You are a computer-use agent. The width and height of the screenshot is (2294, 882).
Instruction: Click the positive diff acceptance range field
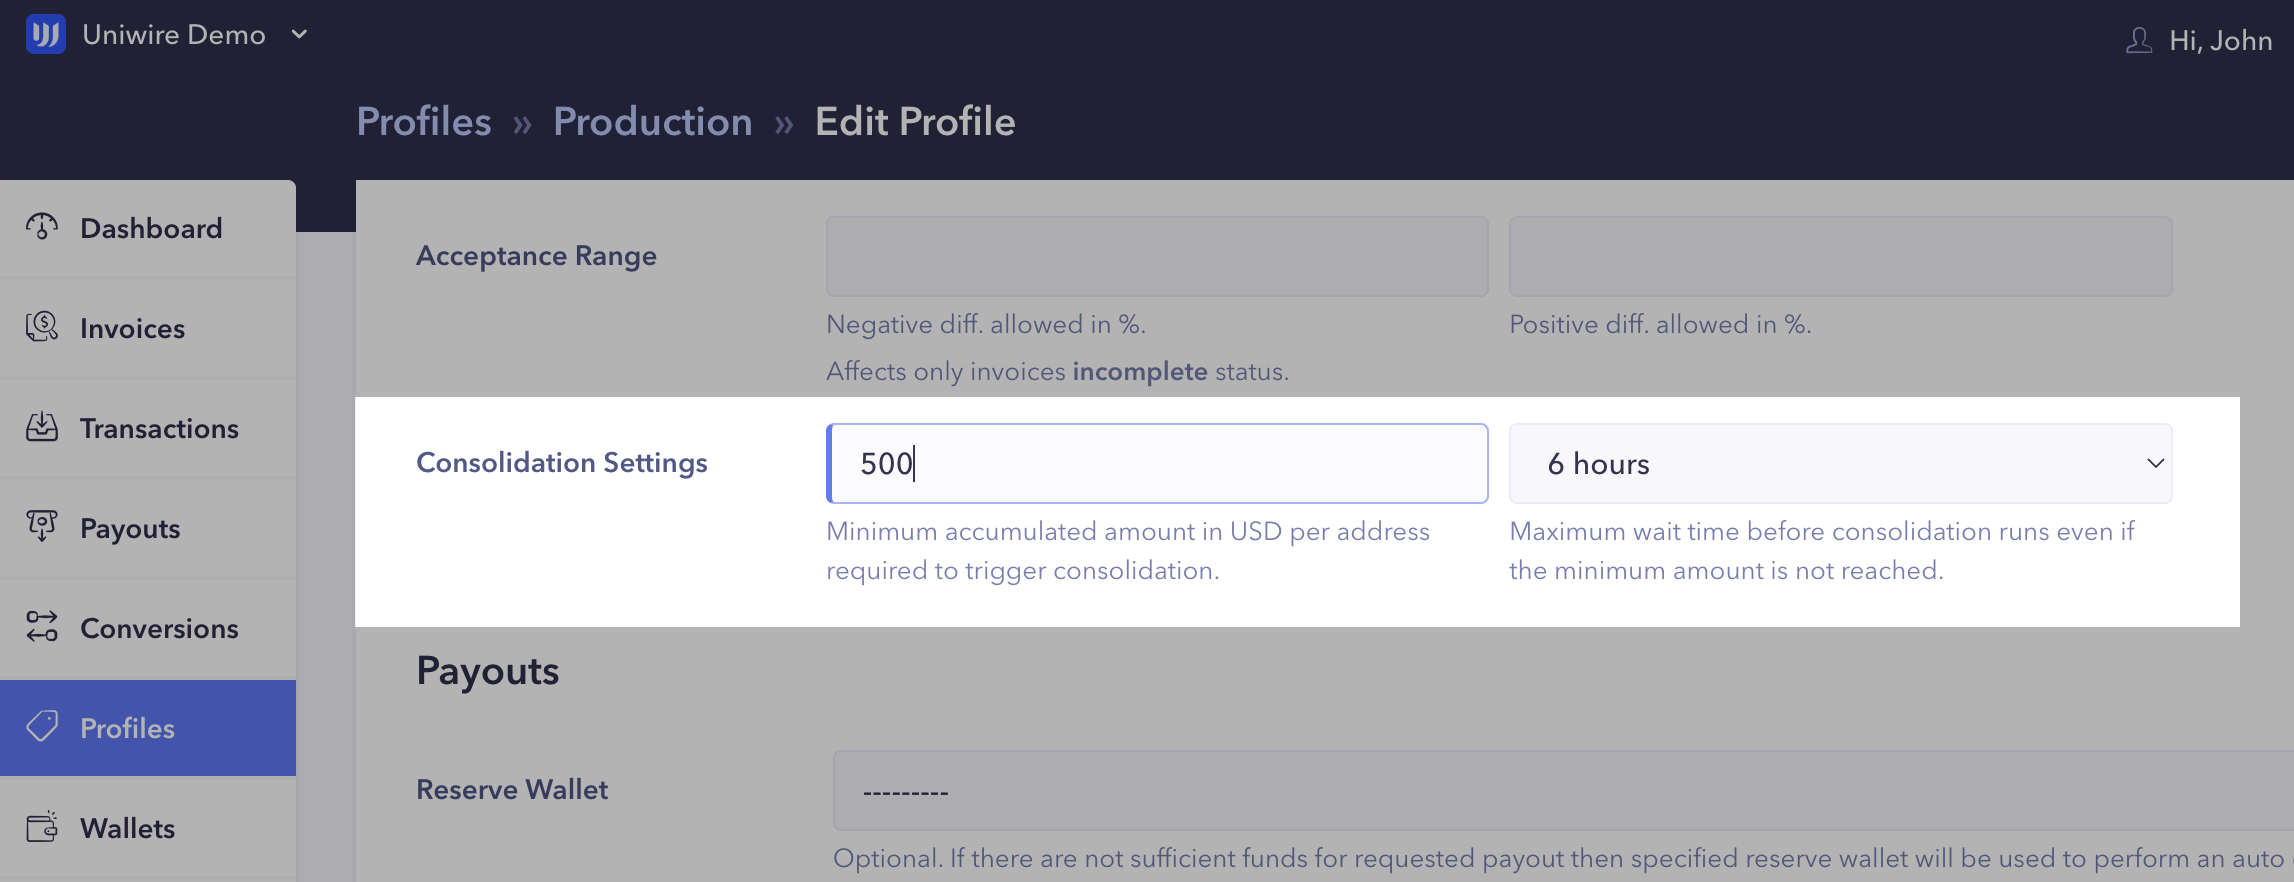(1840, 256)
